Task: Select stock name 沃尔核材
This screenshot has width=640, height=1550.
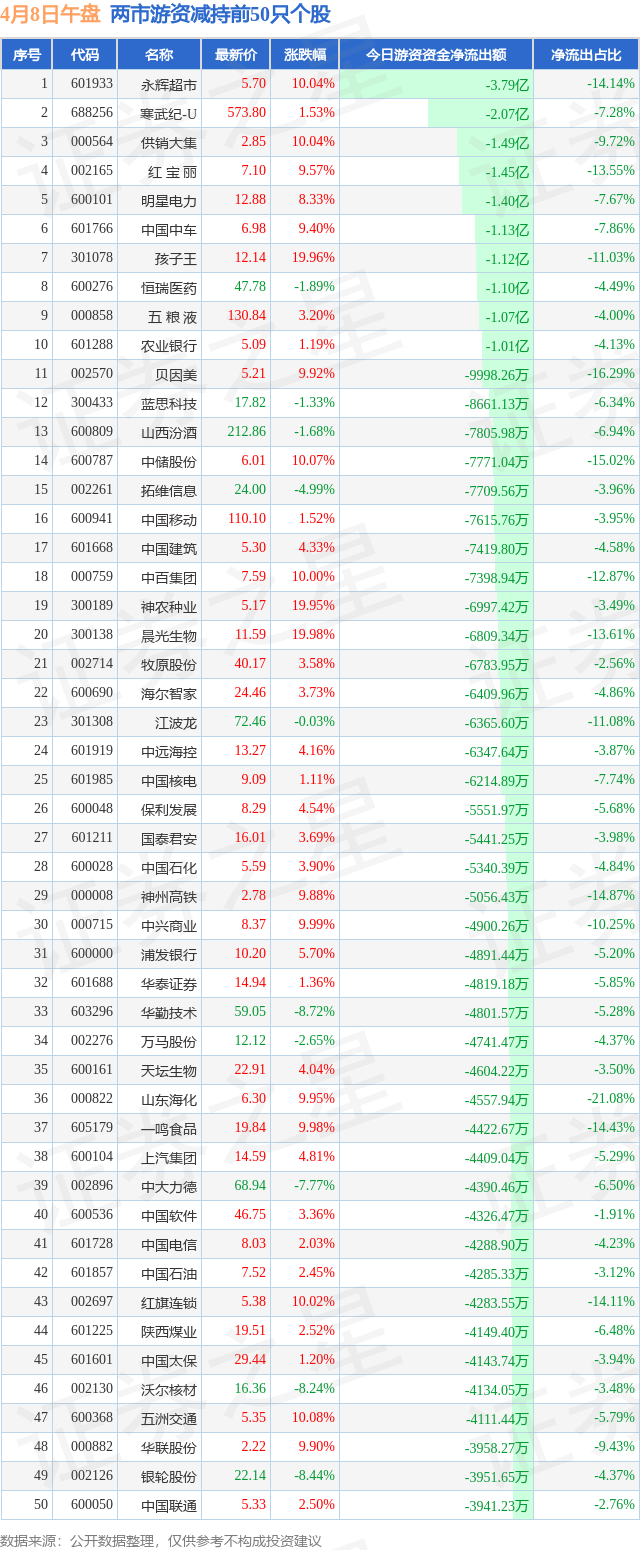Action: [170, 1390]
